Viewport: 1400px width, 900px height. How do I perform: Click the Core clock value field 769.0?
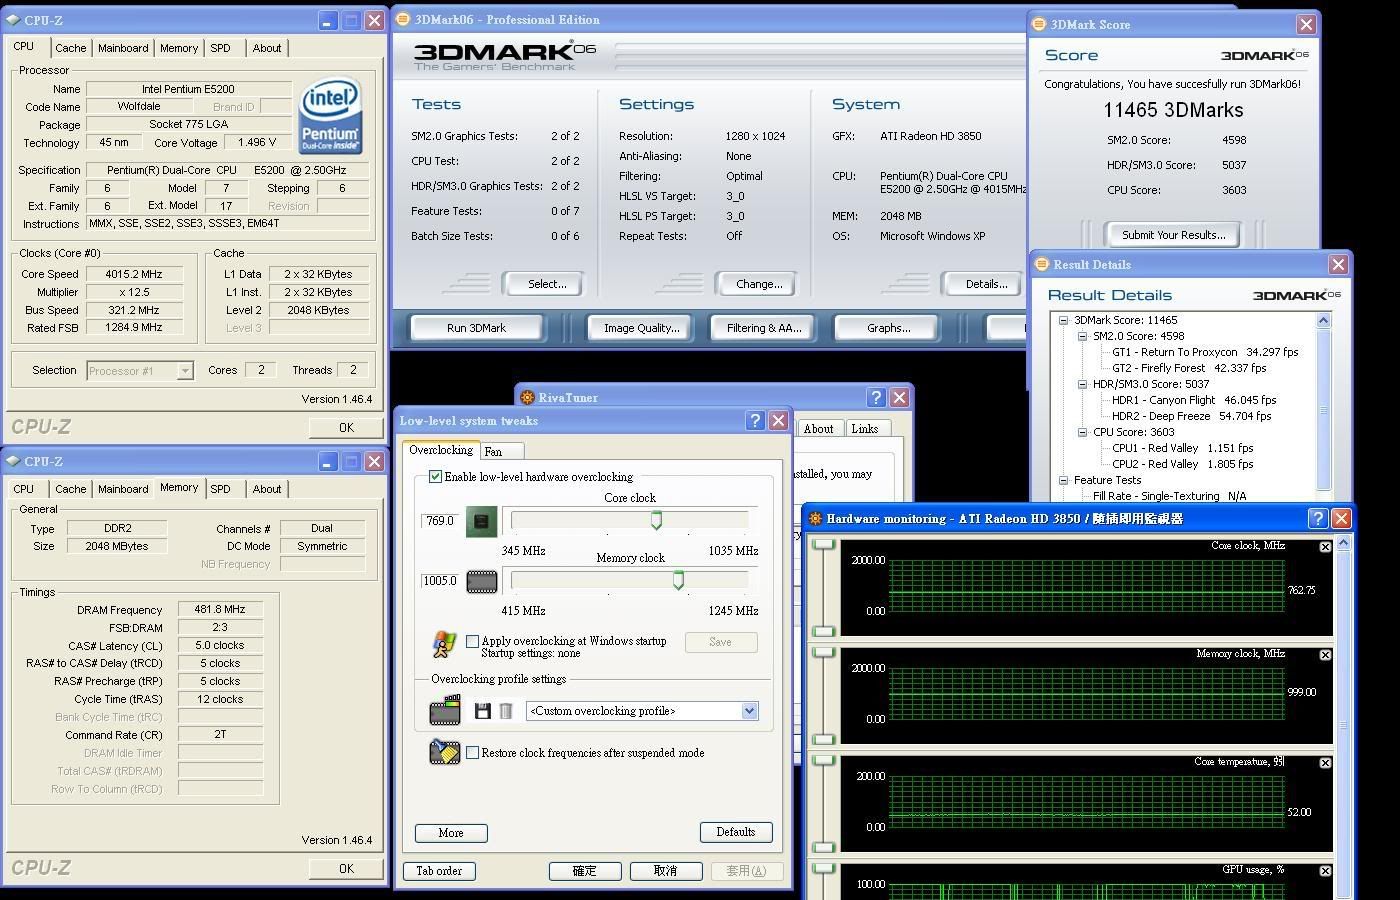[x=441, y=521]
